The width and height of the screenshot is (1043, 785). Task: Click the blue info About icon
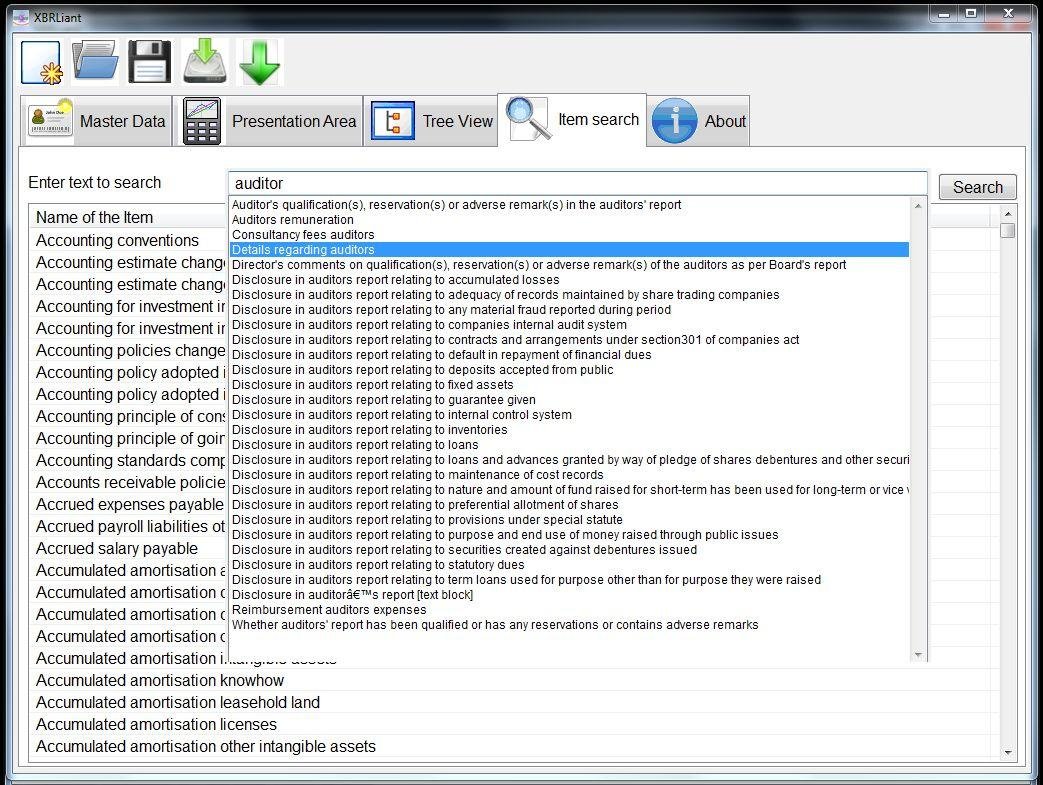[674, 121]
